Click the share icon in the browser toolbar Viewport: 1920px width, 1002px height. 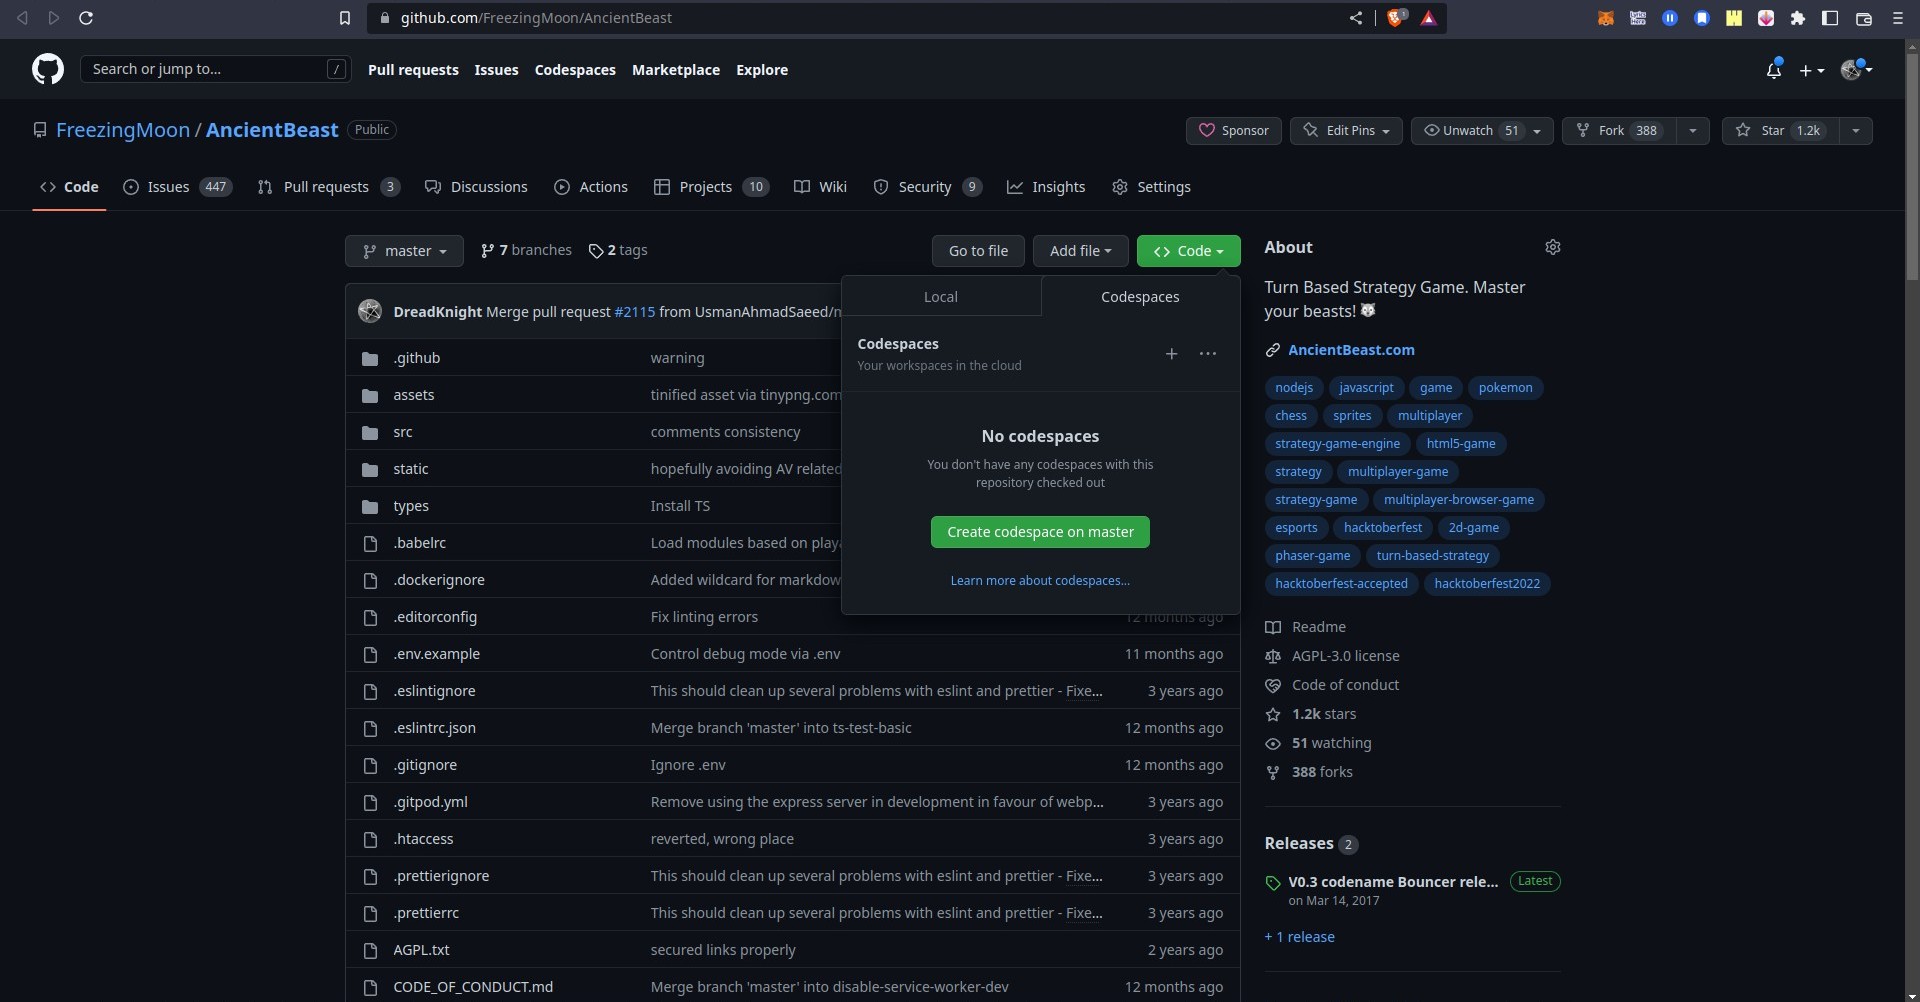[1356, 18]
